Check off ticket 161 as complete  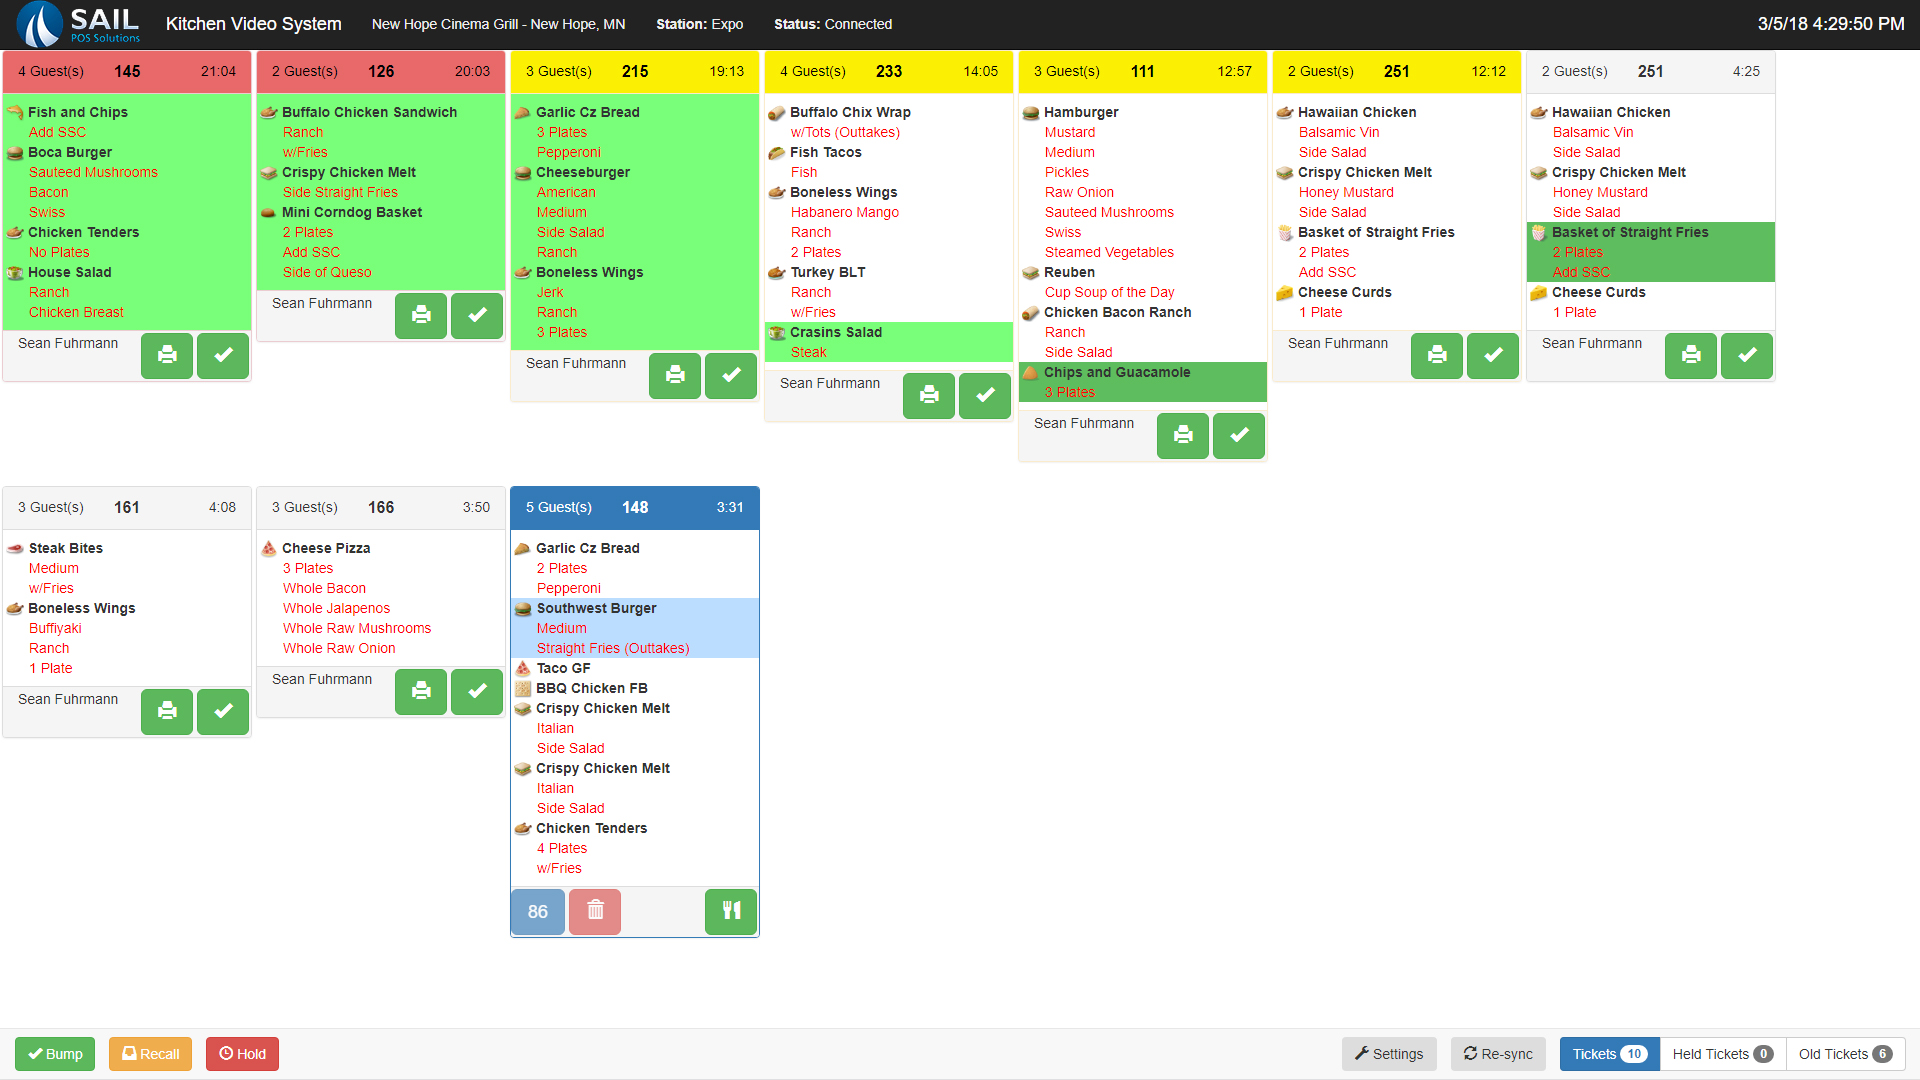(x=223, y=711)
